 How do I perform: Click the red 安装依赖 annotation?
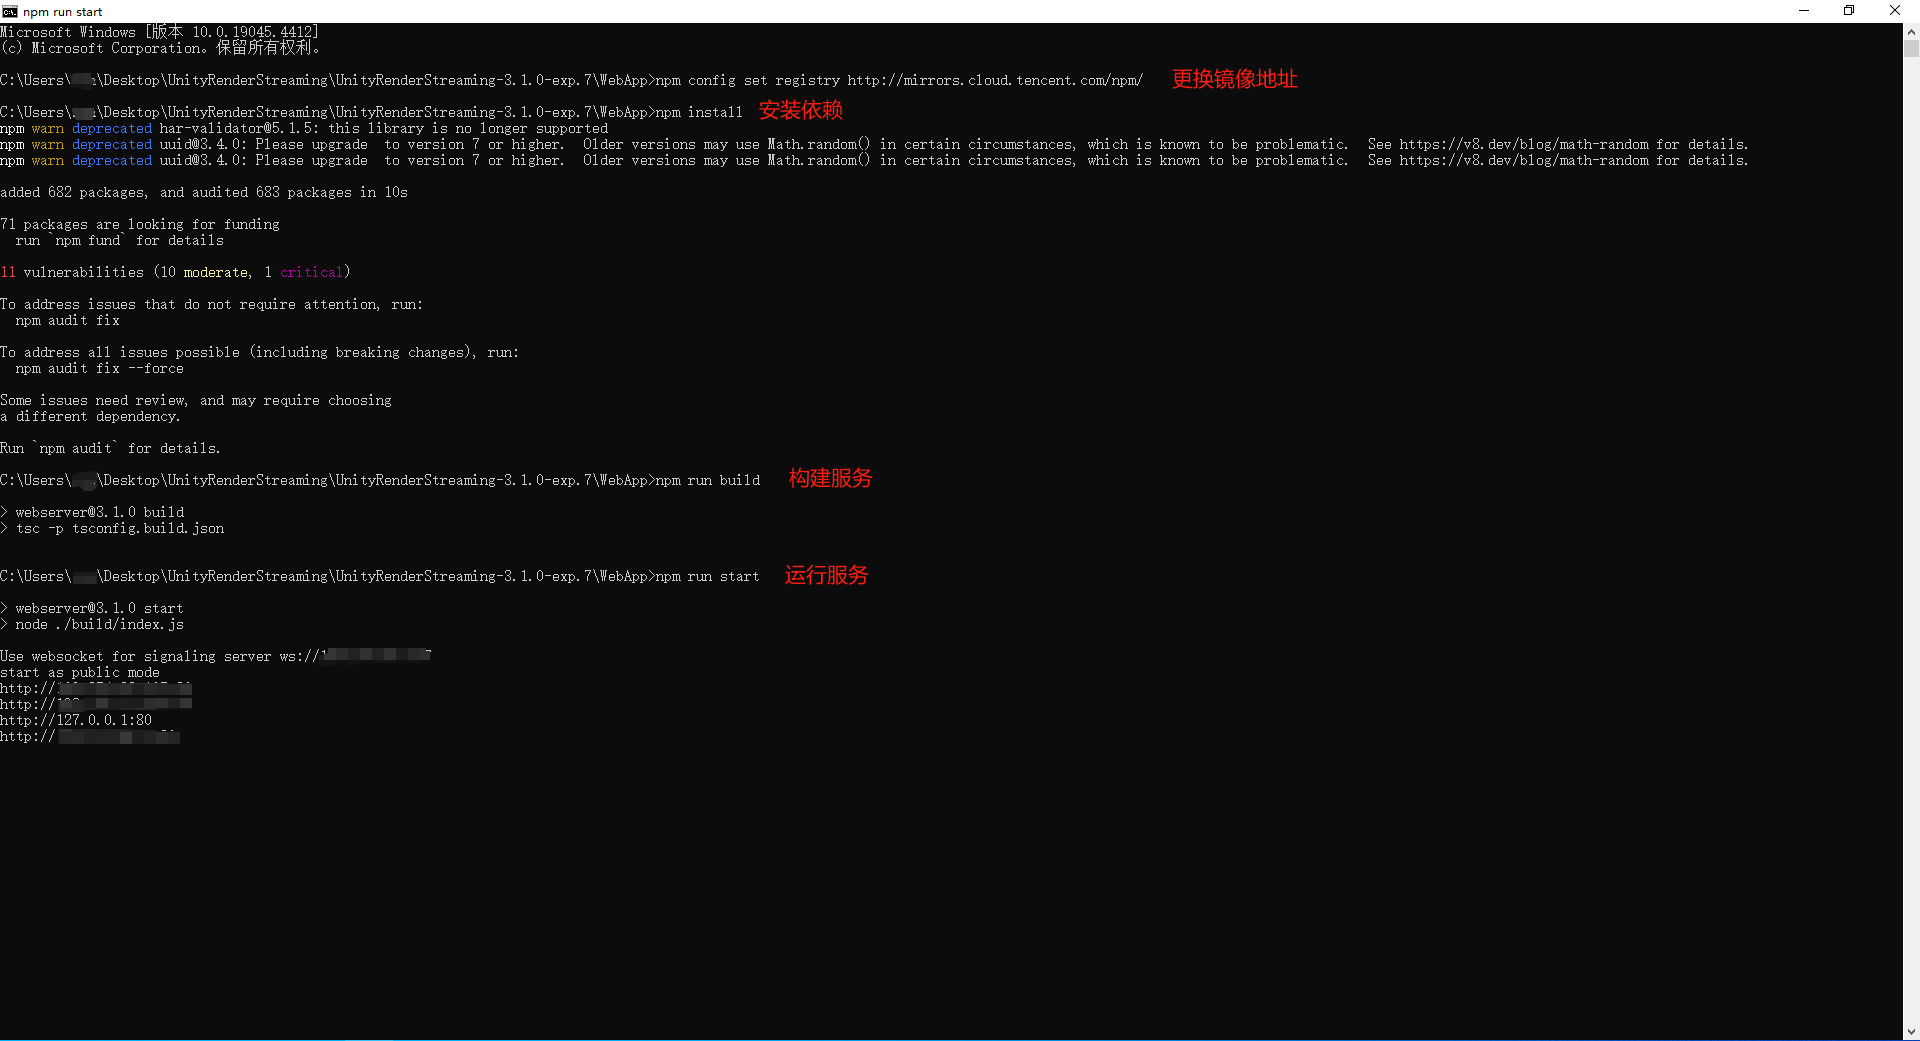(800, 110)
